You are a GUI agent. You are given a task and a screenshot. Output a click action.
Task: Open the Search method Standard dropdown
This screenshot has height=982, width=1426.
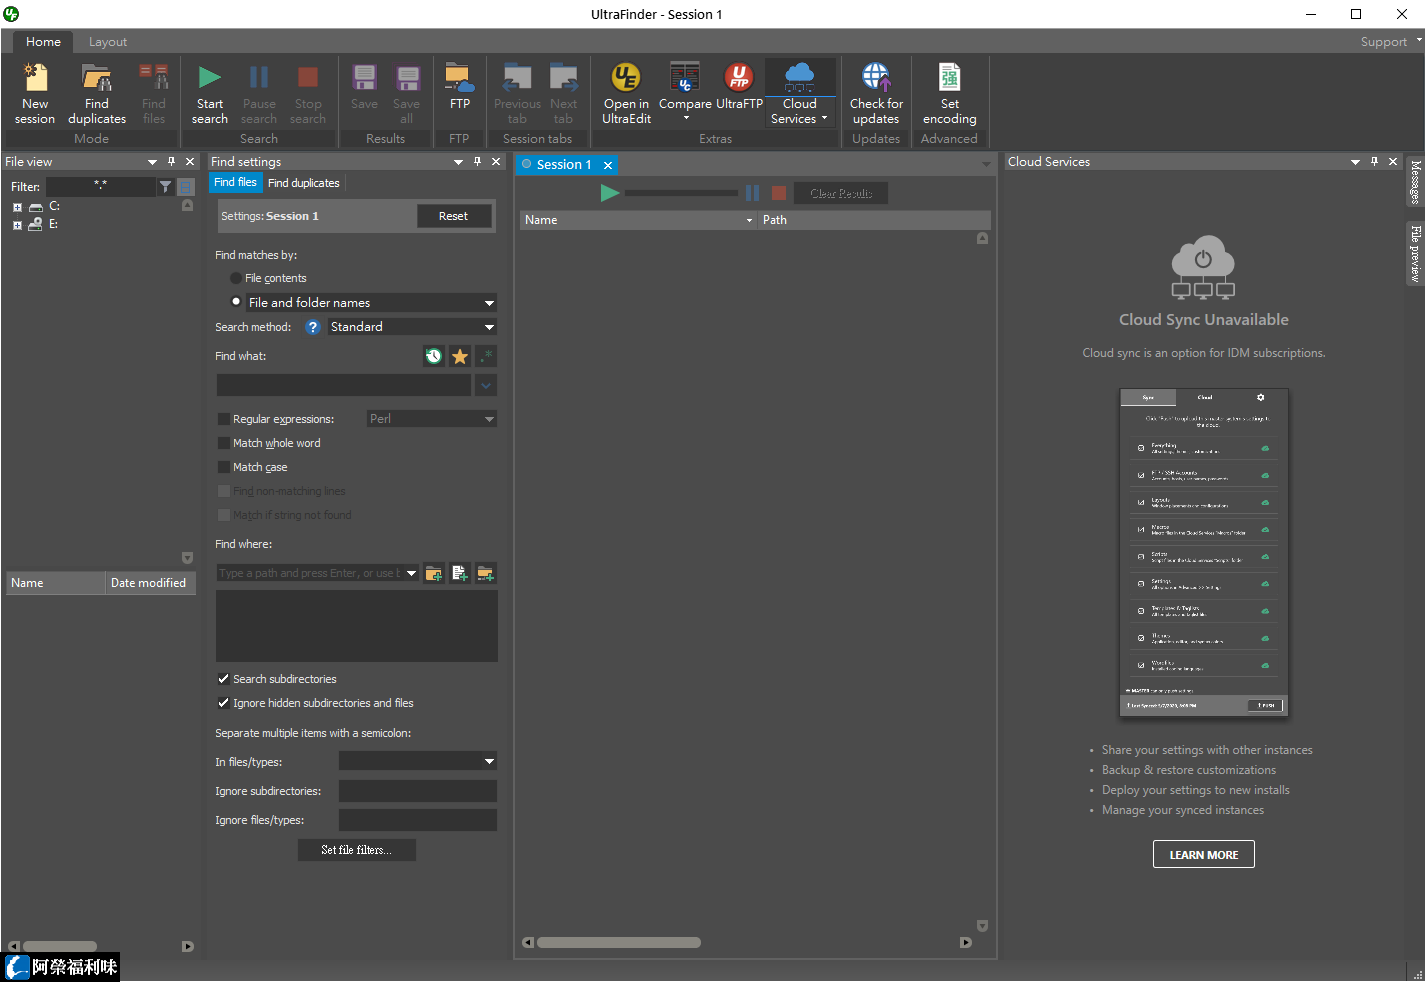489,327
